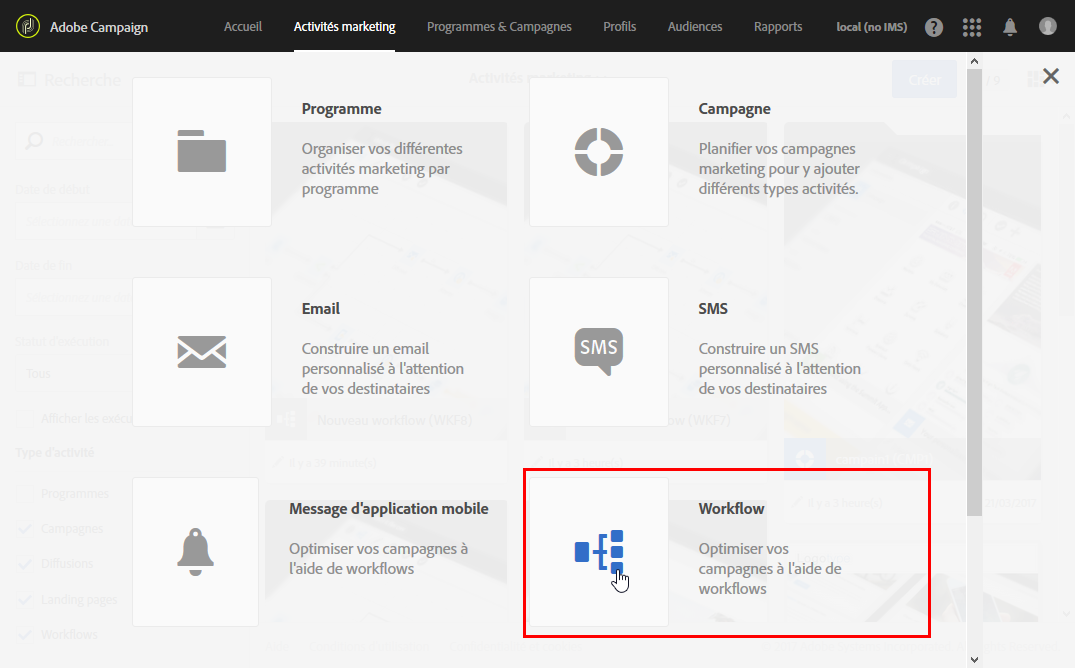The width and height of the screenshot is (1077, 669).
Task: Click the overlay scrollbar up arrow
Action: point(974,61)
